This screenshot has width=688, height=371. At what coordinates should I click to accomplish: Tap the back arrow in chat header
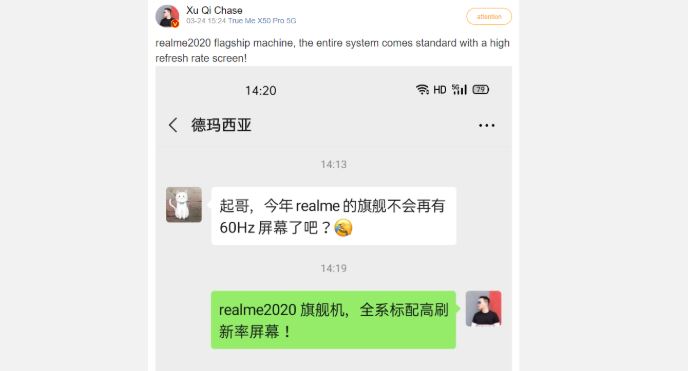pos(173,125)
